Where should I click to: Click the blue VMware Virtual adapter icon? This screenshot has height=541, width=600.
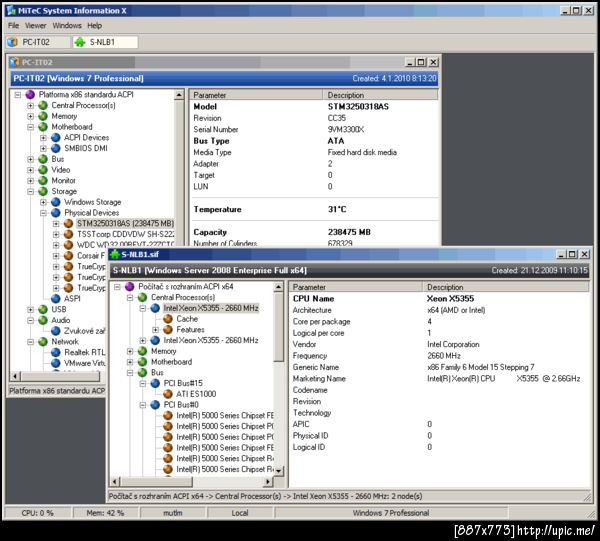click(x=56, y=363)
